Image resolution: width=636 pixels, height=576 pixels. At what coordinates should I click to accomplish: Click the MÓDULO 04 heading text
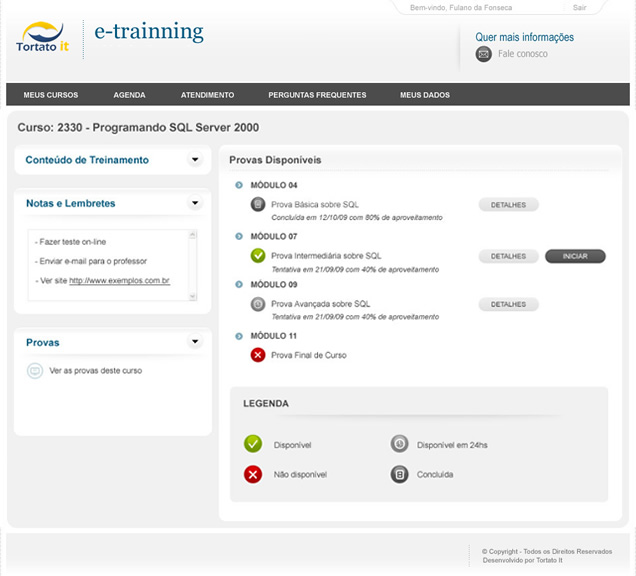pyautogui.click(x=274, y=185)
